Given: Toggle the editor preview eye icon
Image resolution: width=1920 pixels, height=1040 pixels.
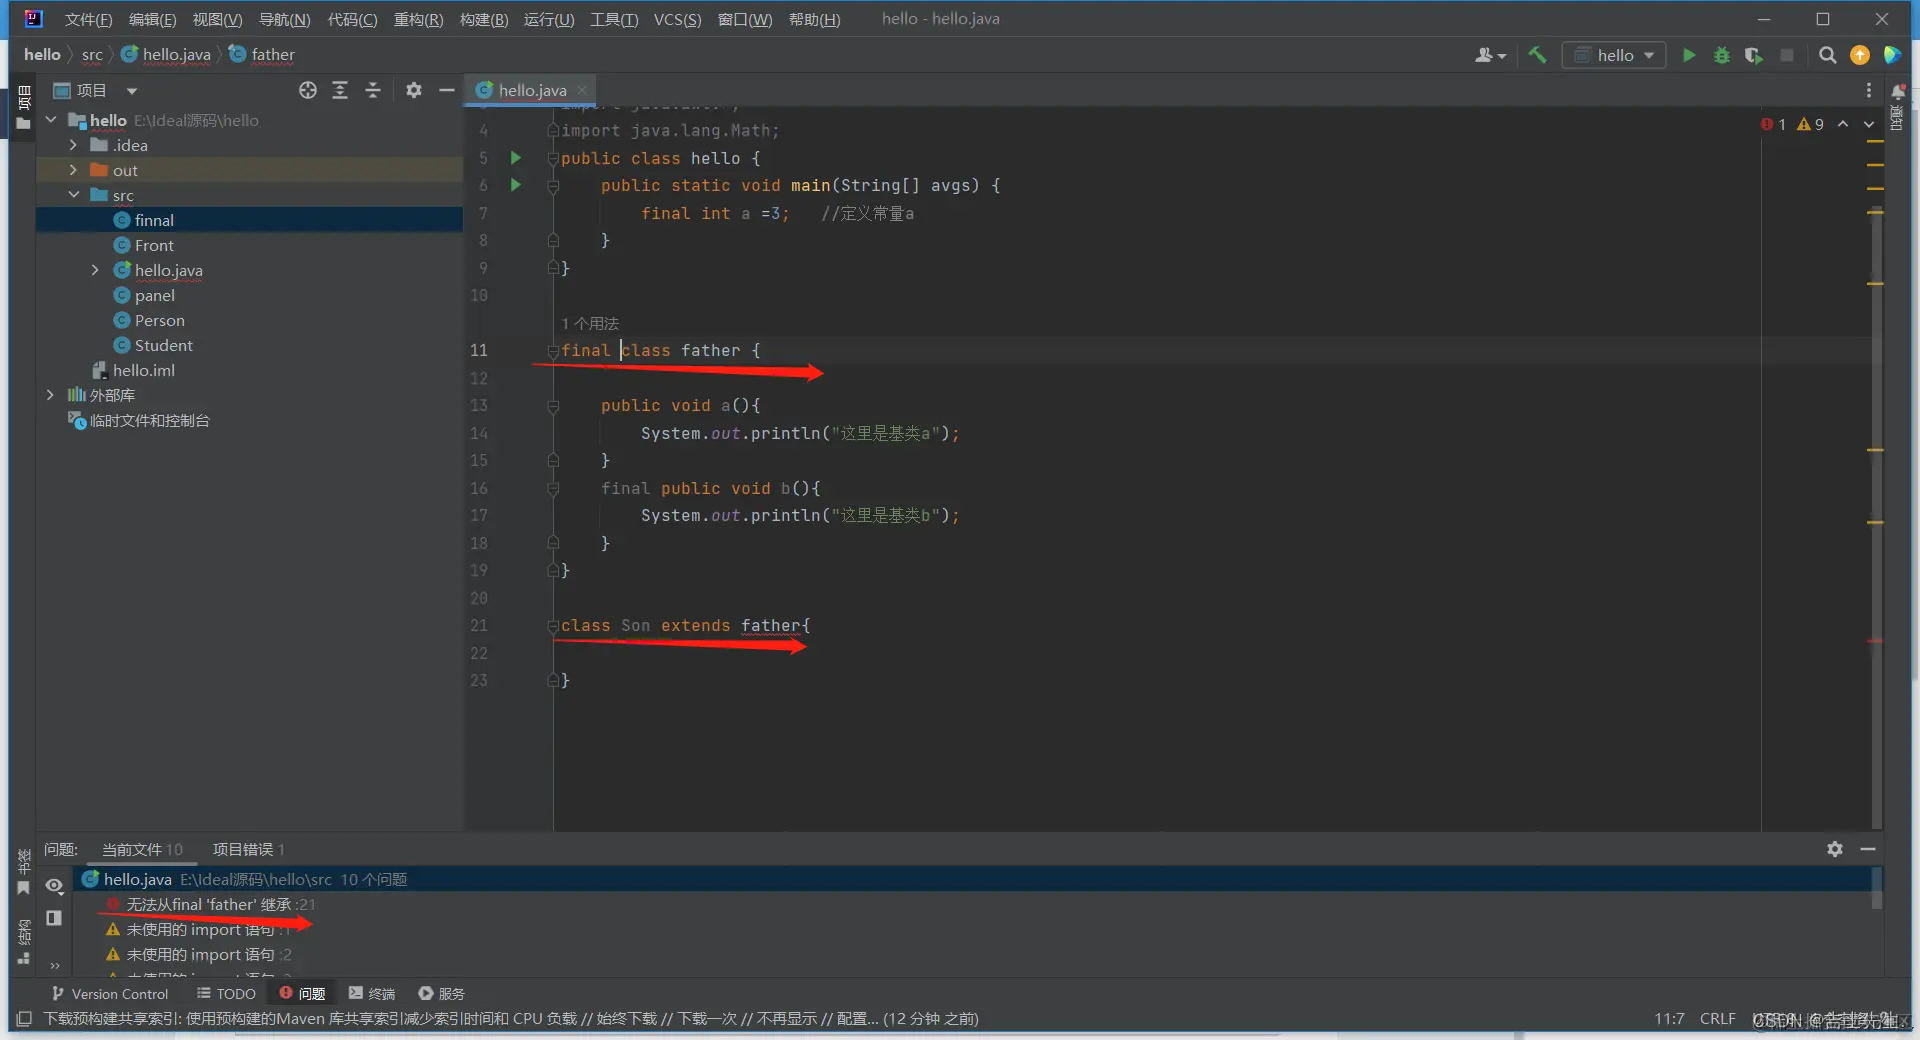Looking at the screenshot, I should 54,886.
